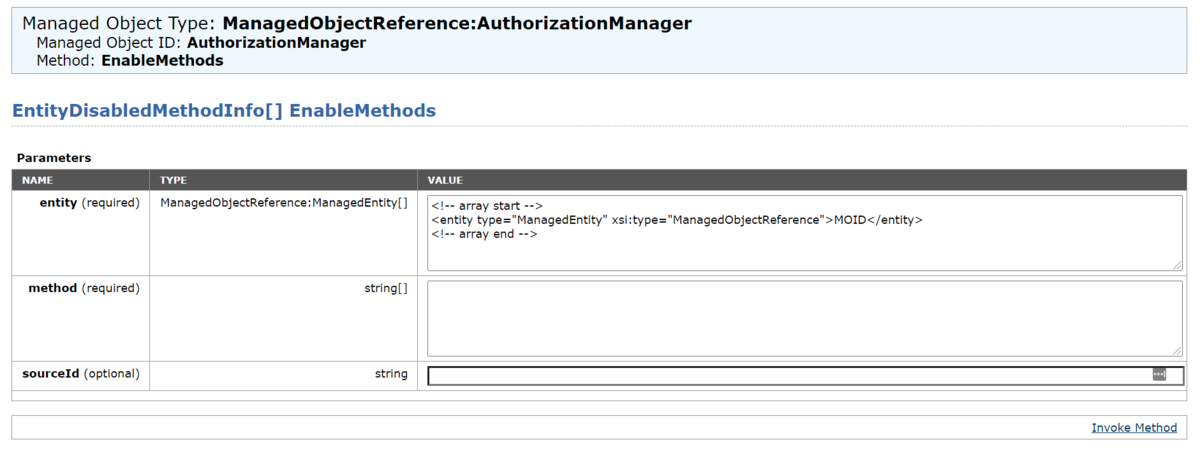The image size is (1200, 456).
Task: Grab the method textarea resize handle
Action: 1178,351
